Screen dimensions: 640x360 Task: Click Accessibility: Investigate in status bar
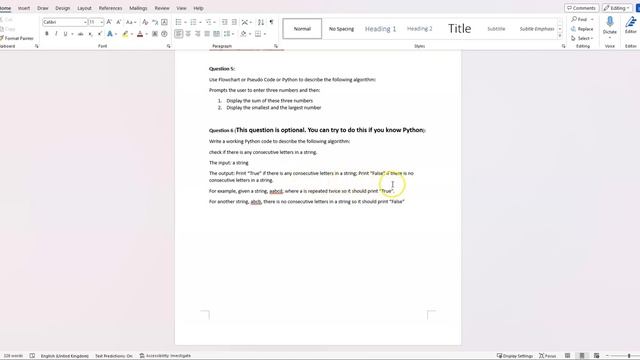[165, 356]
